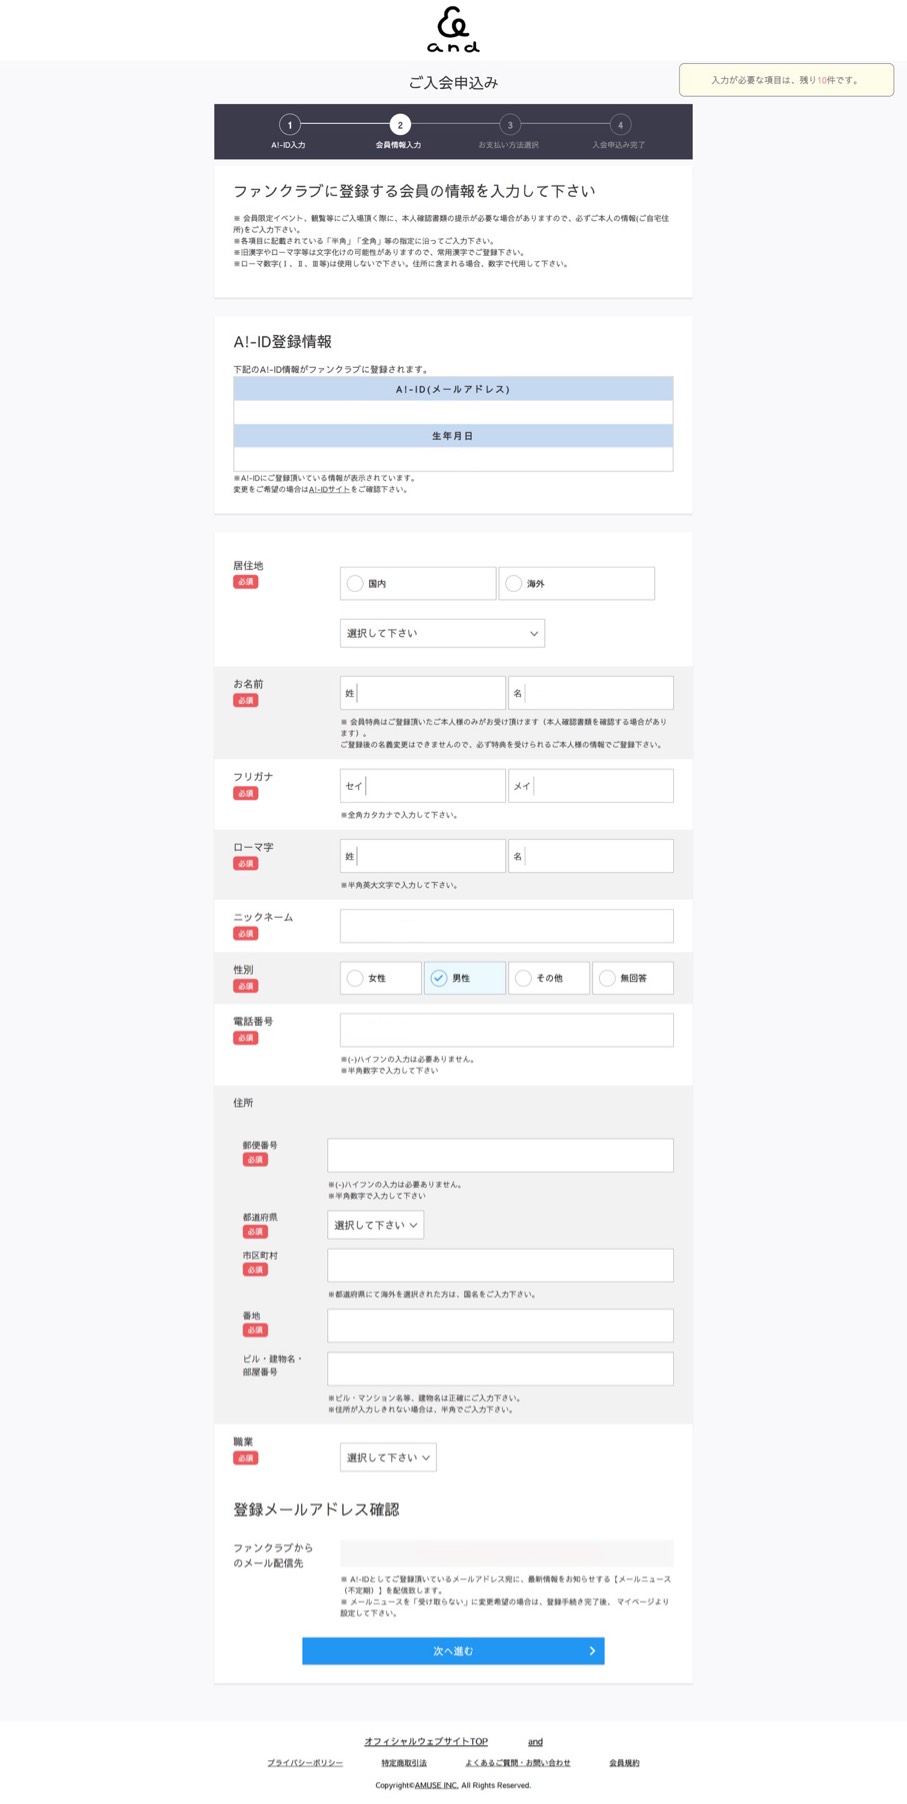Image resolution: width=907 pixels, height=1804 pixels.
Task: Open 特定商取引法 footer link
Action: pyautogui.click(x=404, y=1763)
